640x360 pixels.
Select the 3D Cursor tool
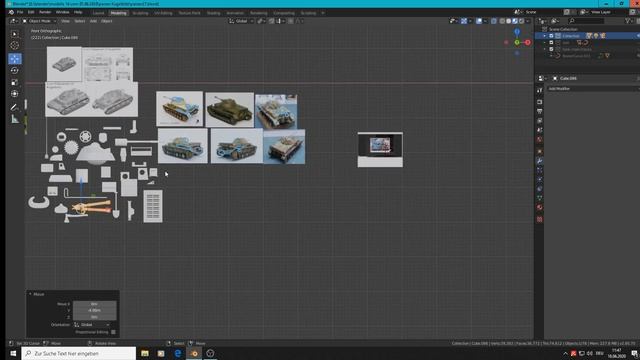[x=15, y=46]
